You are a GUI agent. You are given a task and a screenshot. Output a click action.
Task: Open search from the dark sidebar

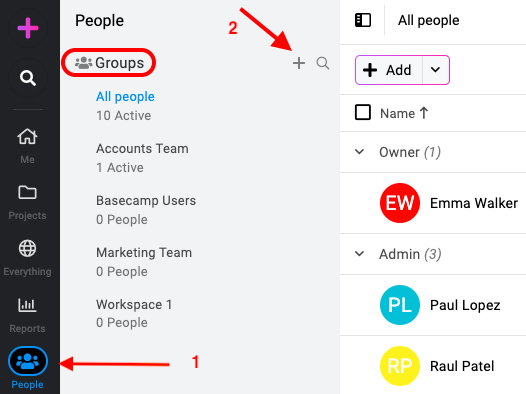pyautogui.click(x=28, y=78)
